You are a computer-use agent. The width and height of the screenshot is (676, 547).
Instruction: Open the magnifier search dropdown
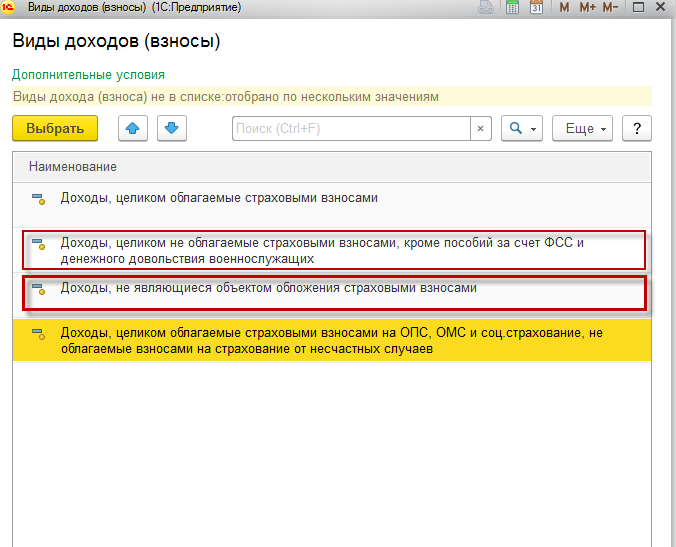522,128
